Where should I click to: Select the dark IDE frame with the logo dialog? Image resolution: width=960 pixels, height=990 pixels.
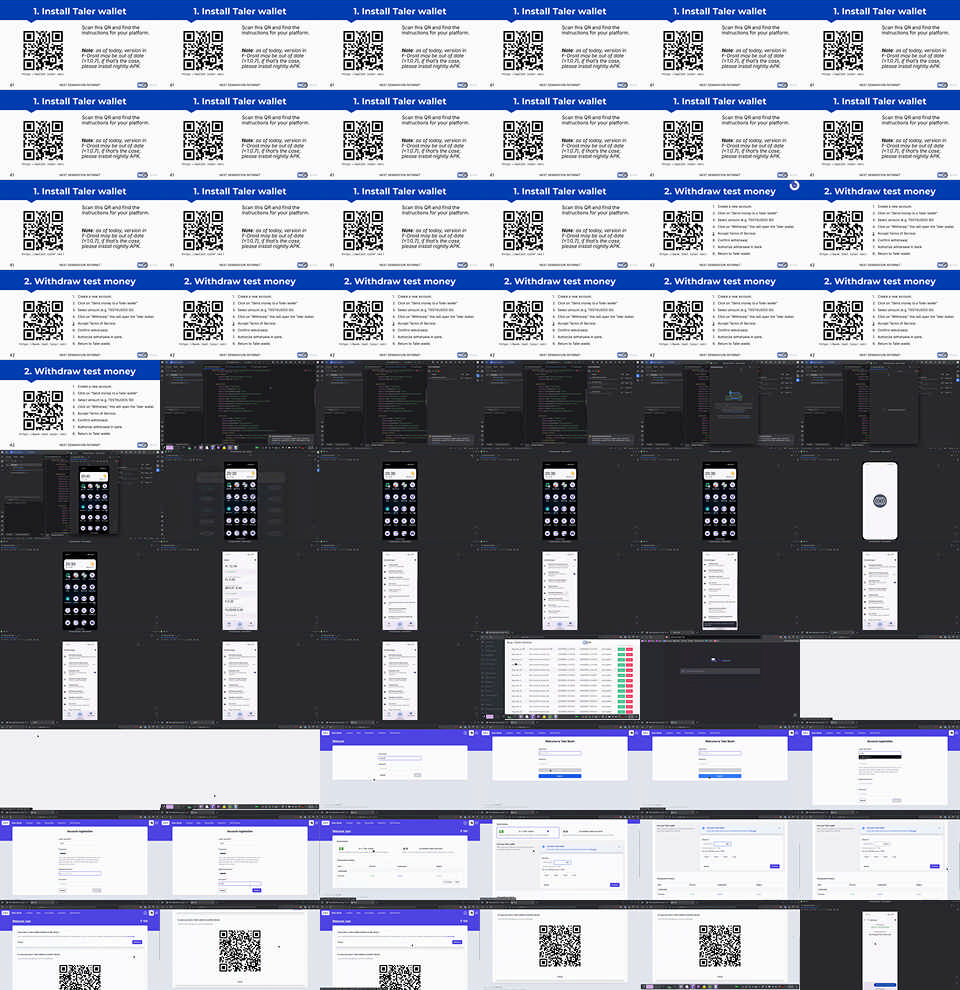click(719, 405)
